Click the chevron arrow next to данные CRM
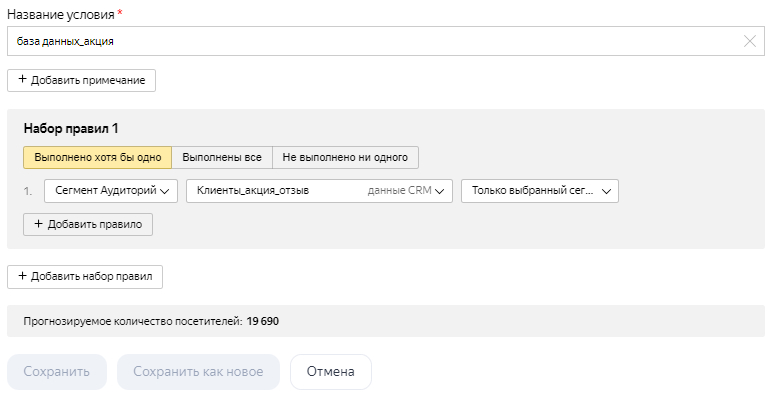780x407 pixels. coord(441,191)
